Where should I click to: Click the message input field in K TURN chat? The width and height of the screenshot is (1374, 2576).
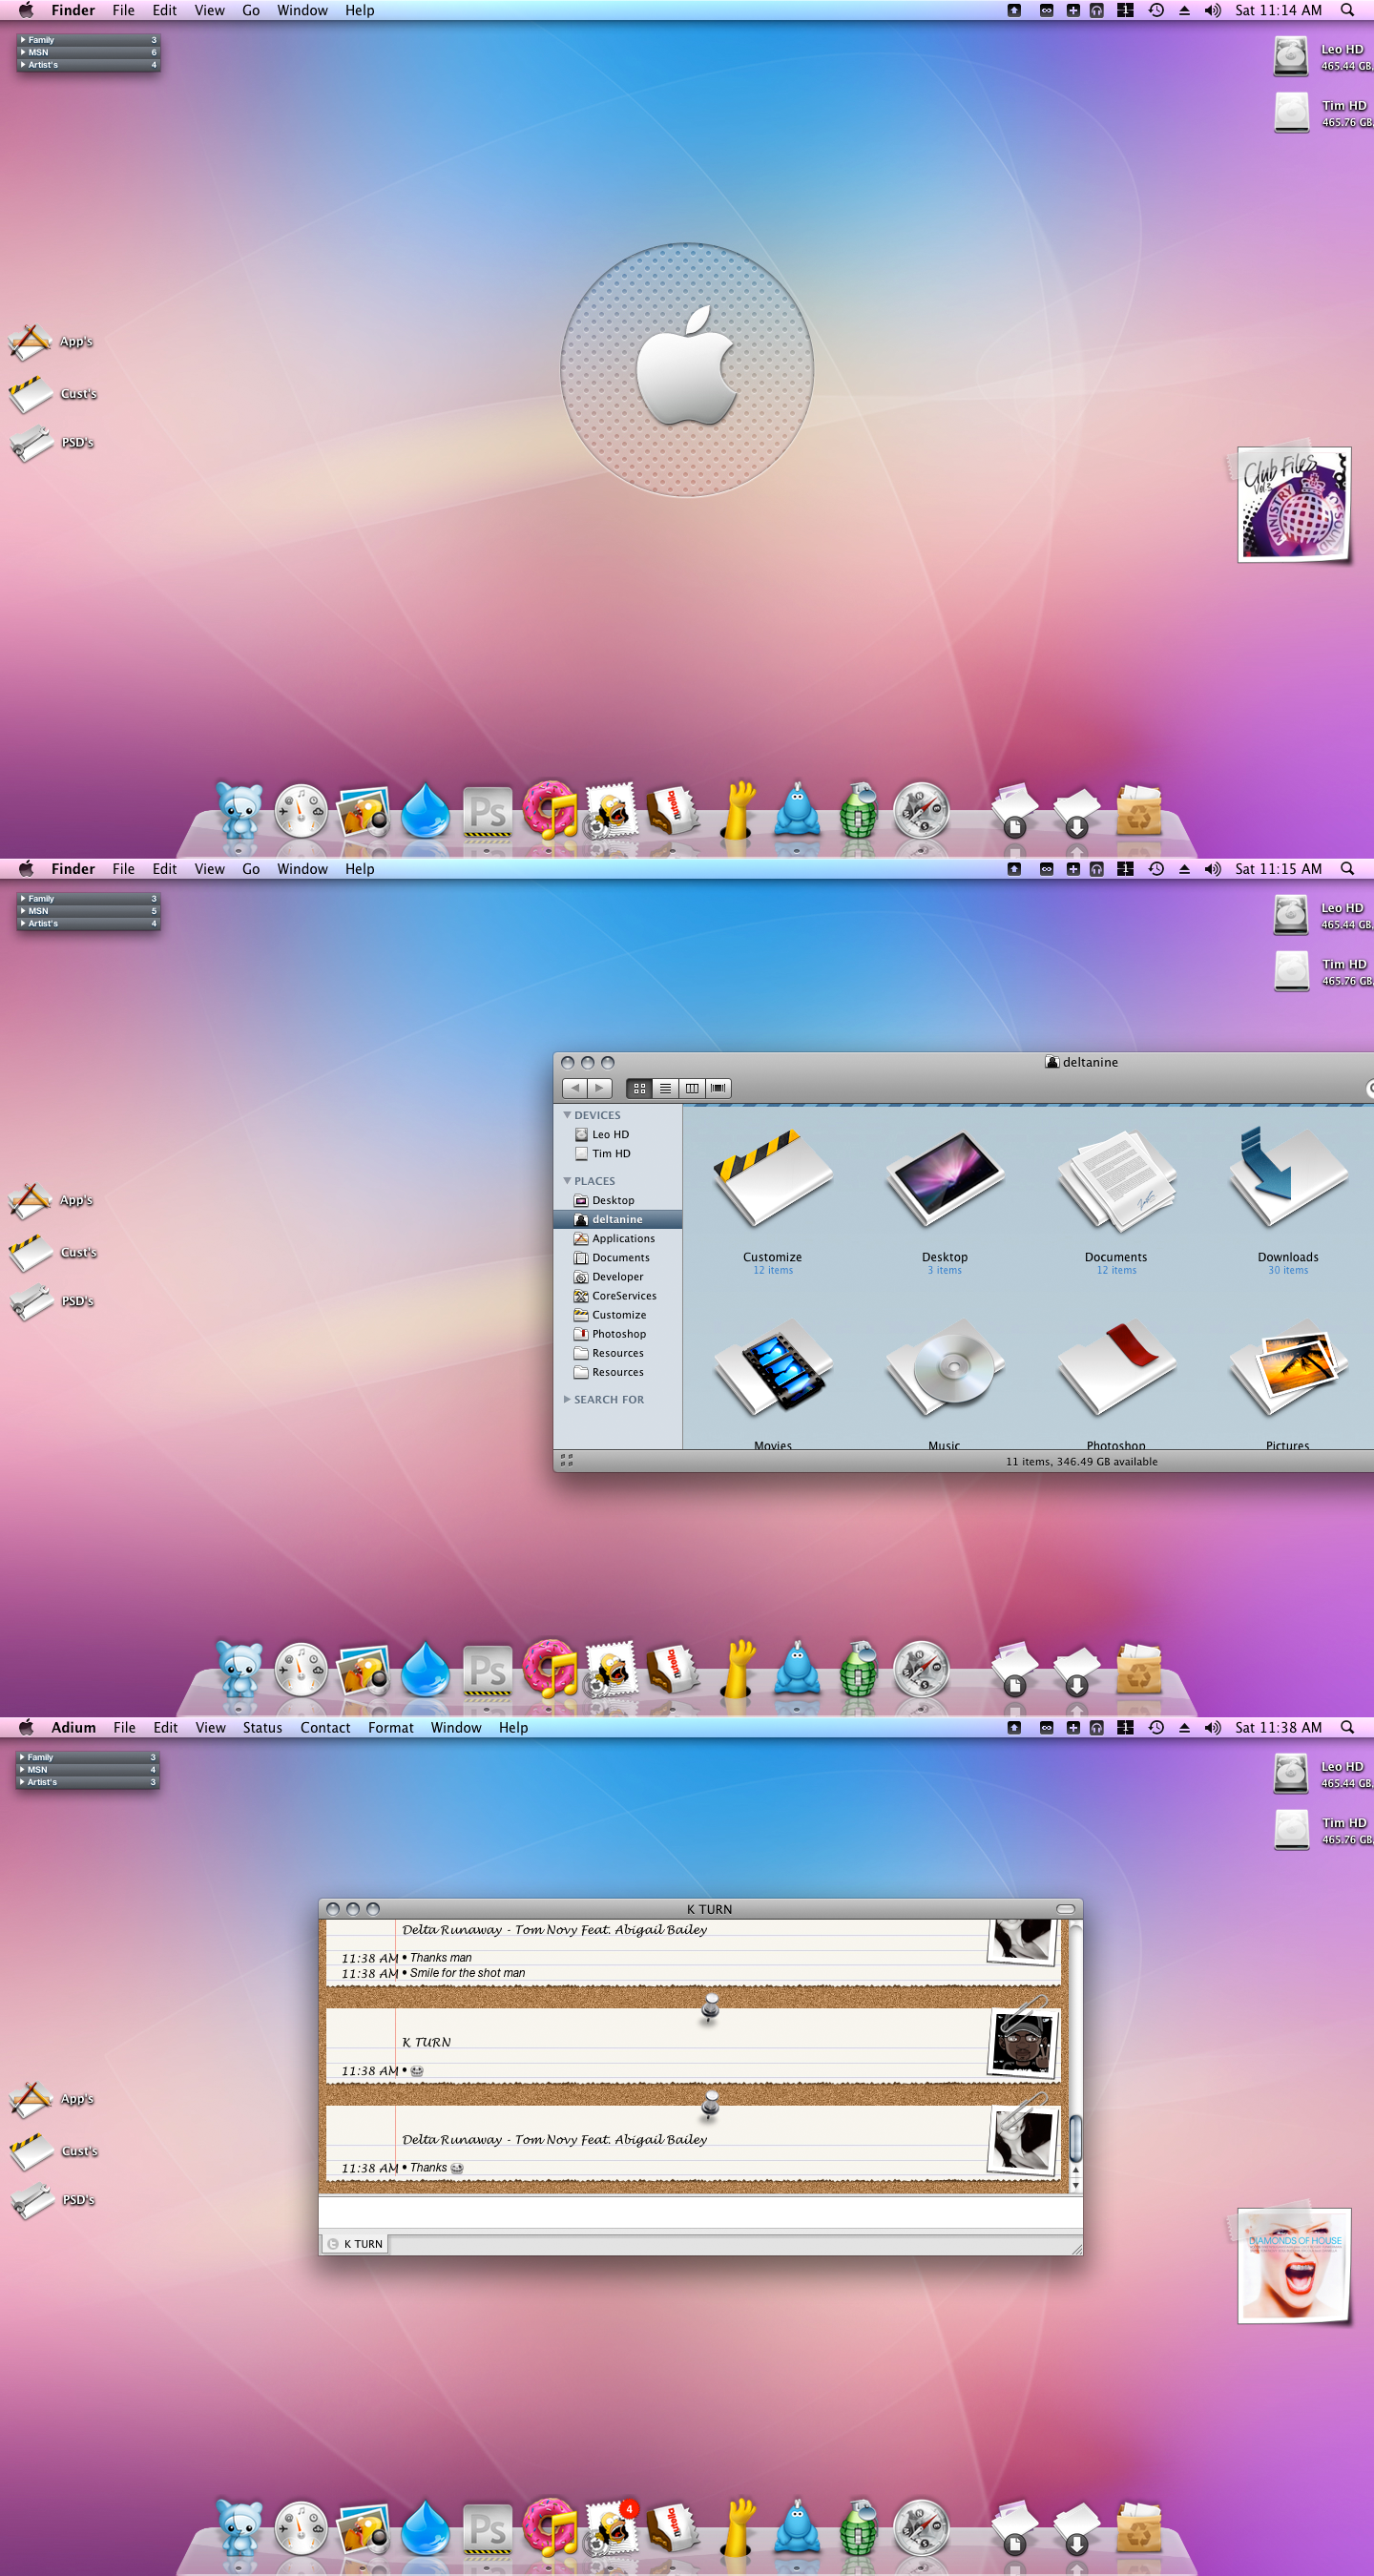click(700, 2212)
